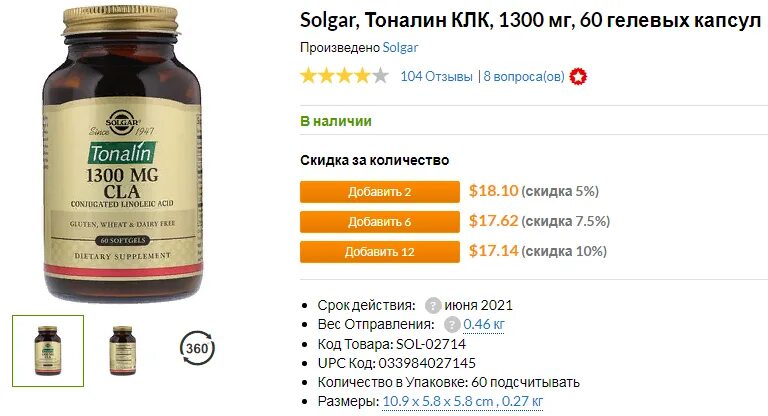Screen dimensions: 768x416
Task: Click the Добавить 12 button
Action: pyautogui.click(x=380, y=252)
